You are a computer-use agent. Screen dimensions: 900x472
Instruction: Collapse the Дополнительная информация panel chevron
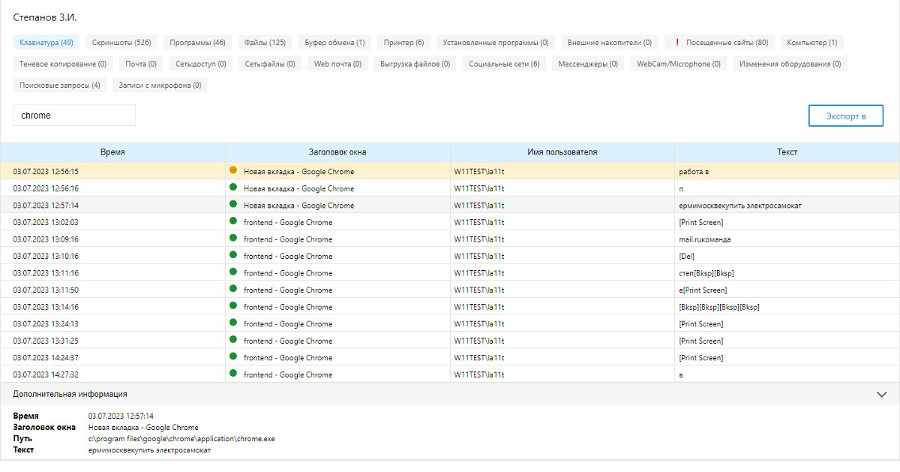click(x=882, y=394)
